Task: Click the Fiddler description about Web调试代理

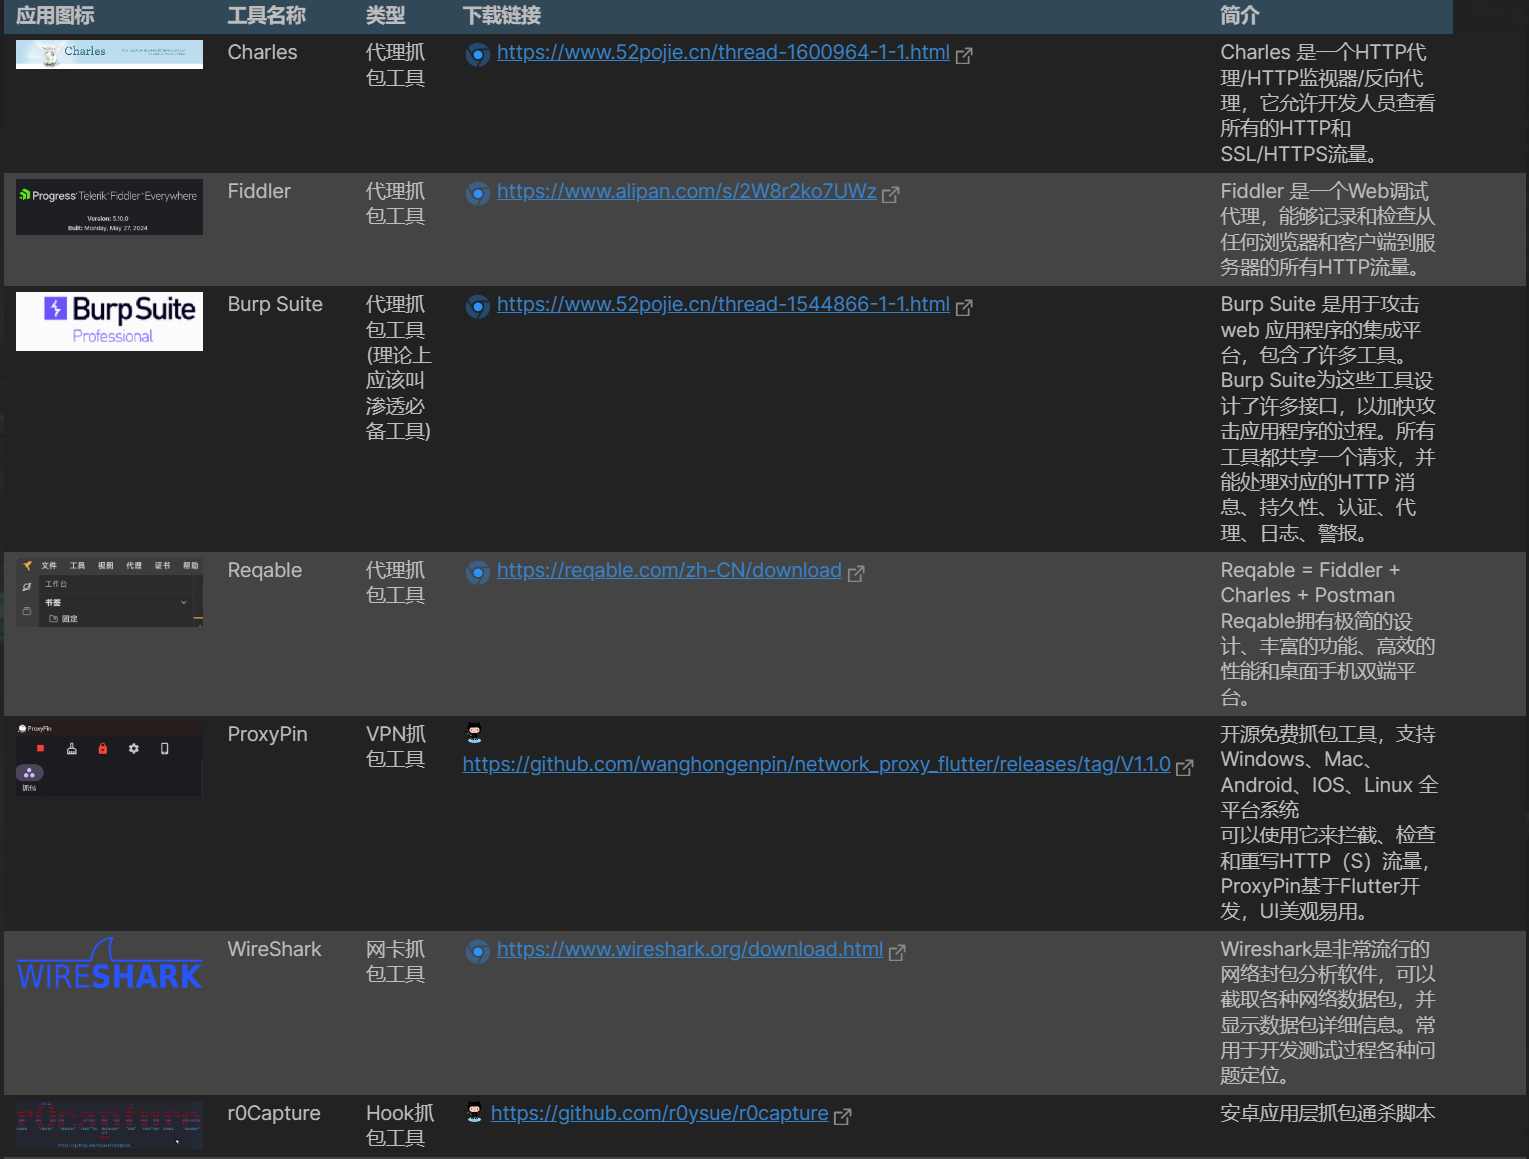Action: (1328, 230)
